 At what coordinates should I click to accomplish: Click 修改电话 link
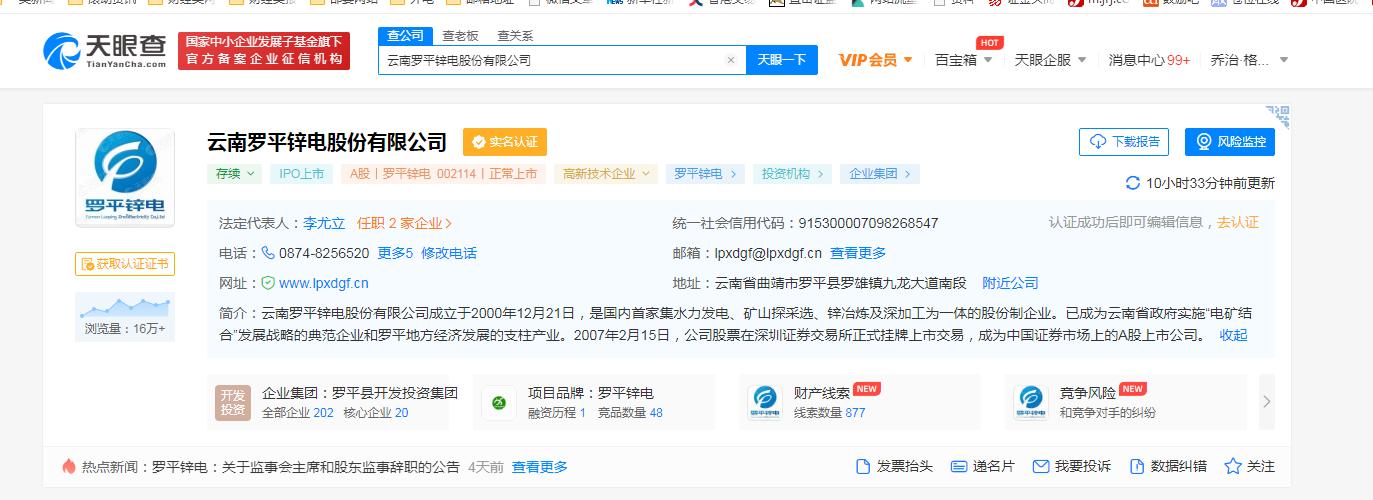point(449,253)
